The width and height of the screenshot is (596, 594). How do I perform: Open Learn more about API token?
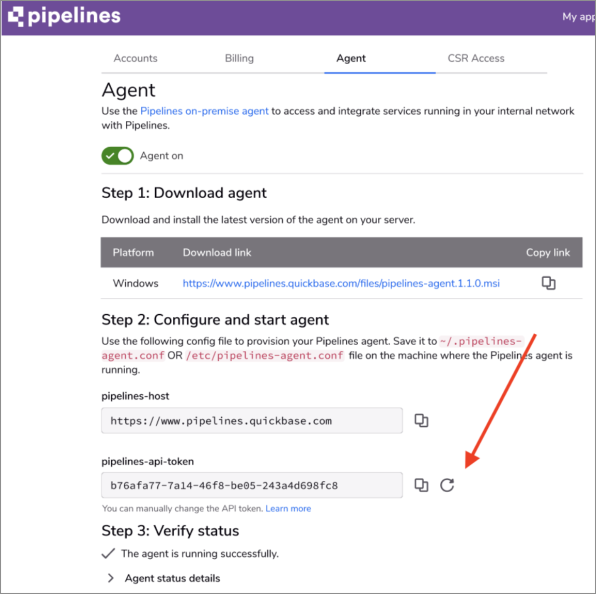coord(288,508)
